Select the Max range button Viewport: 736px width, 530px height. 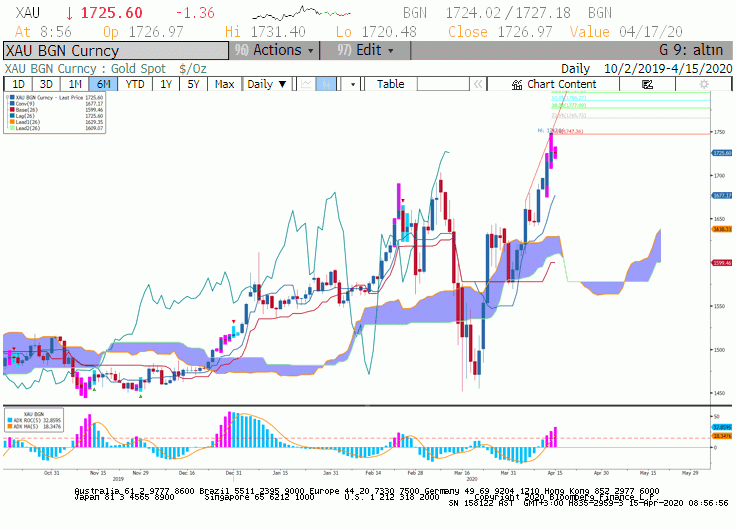click(224, 84)
